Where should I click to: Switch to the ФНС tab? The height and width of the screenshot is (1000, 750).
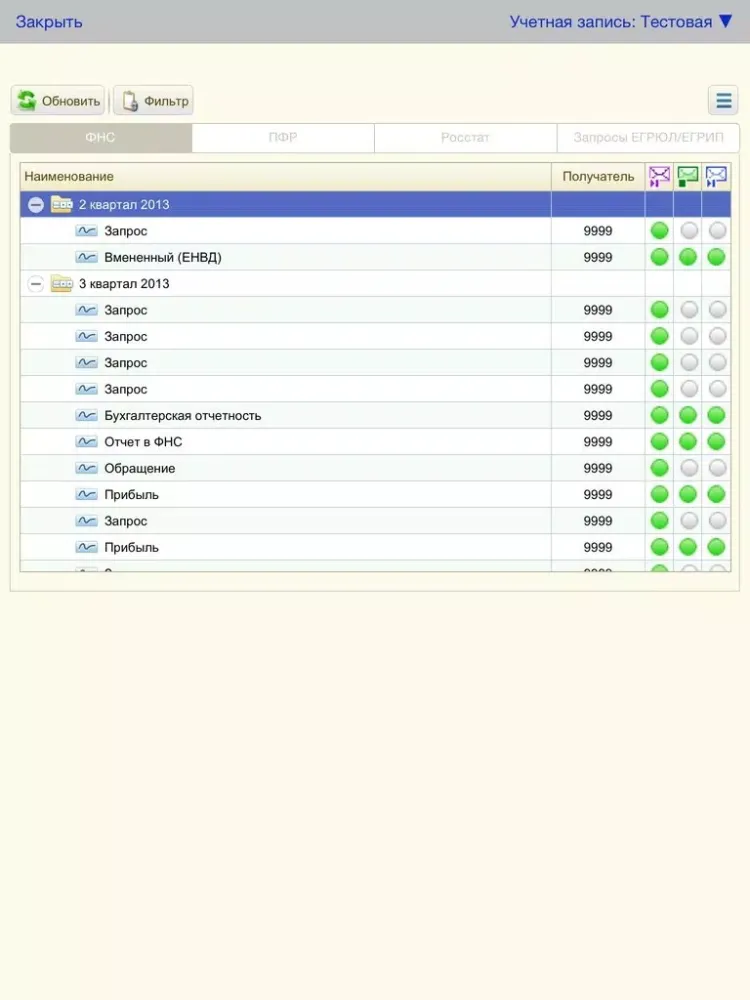[x=101, y=138]
